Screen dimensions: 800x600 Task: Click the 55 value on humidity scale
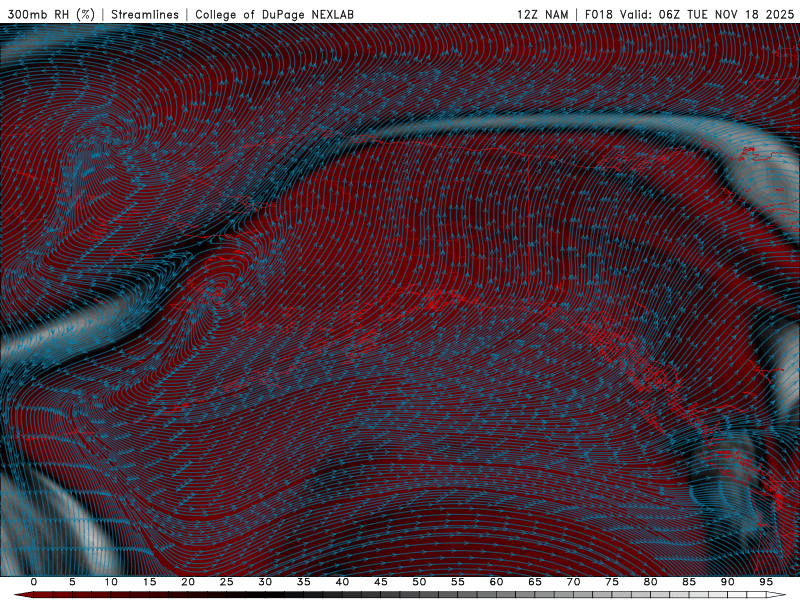(x=458, y=582)
